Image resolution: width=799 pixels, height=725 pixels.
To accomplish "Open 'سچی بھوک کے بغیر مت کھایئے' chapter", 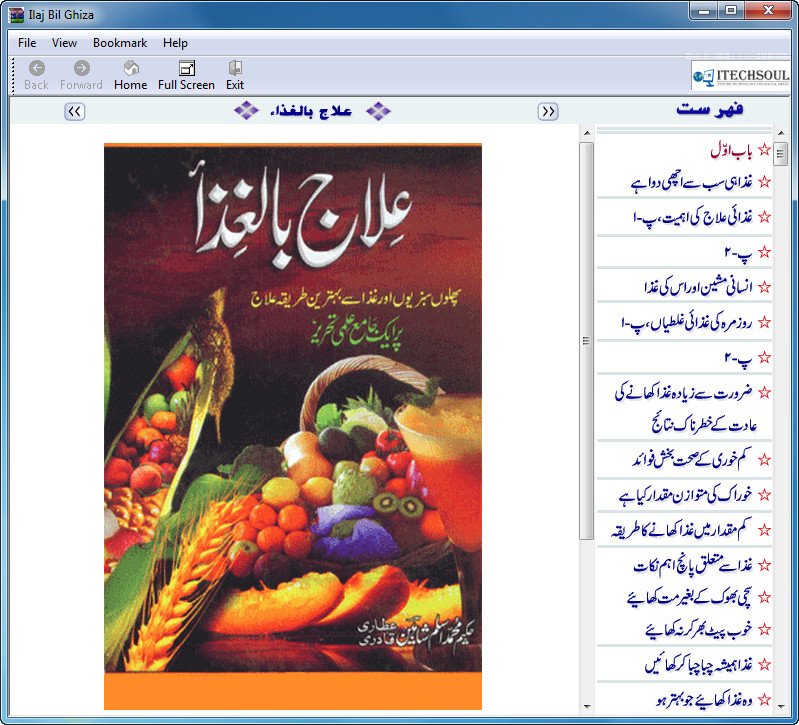I will [x=690, y=597].
